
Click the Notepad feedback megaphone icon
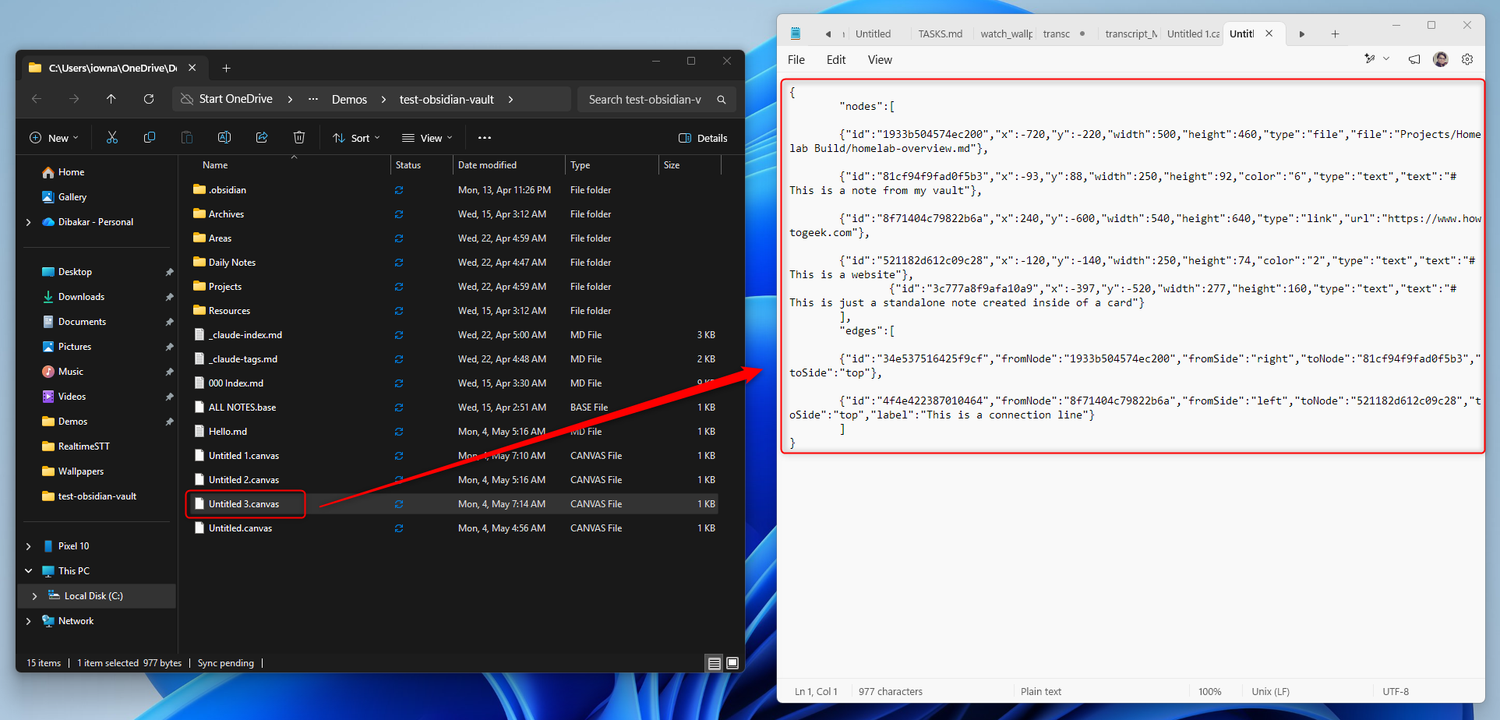1414,60
